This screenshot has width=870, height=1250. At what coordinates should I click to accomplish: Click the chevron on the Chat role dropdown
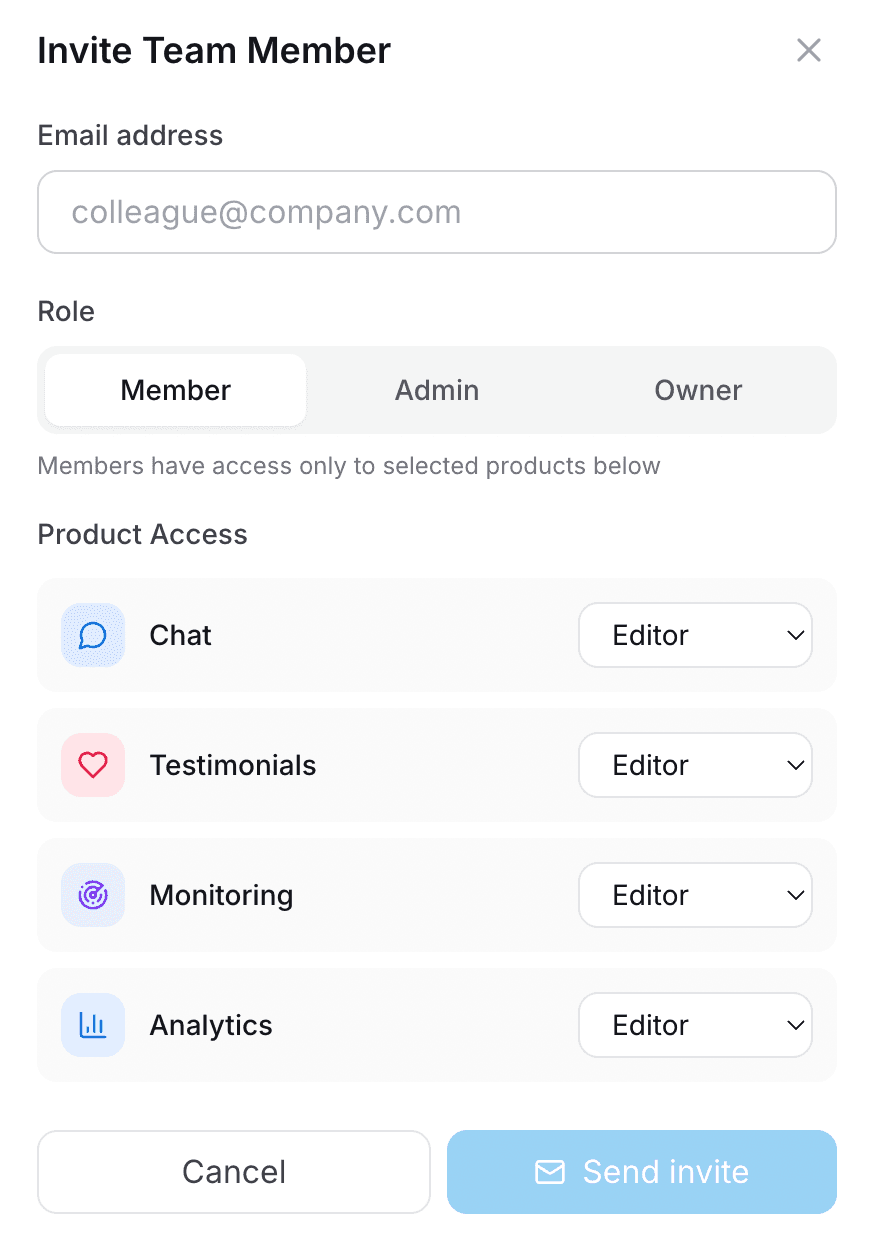click(795, 635)
